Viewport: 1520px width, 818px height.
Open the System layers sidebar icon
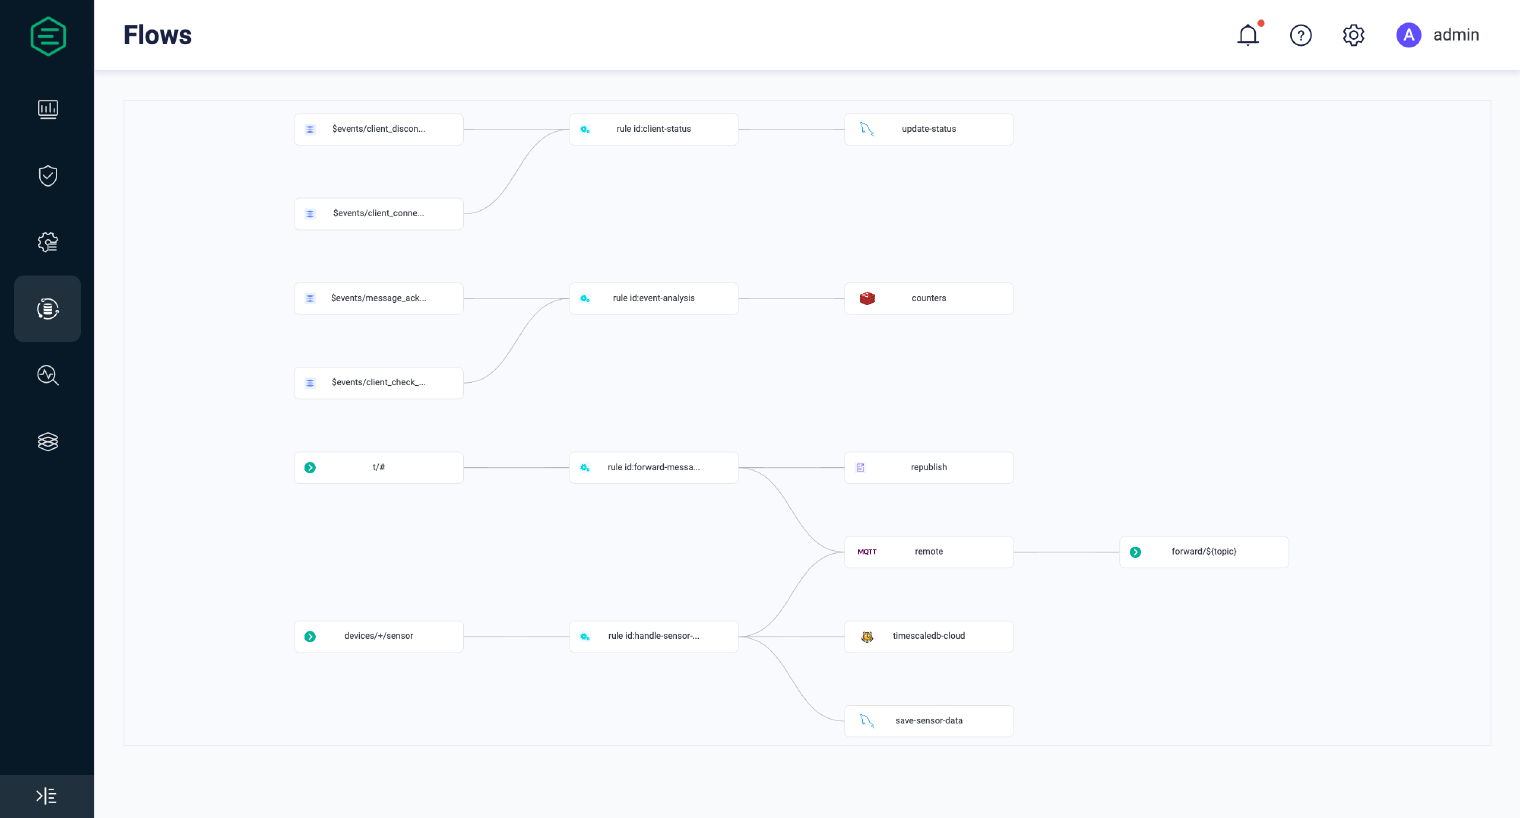[x=48, y=442]
